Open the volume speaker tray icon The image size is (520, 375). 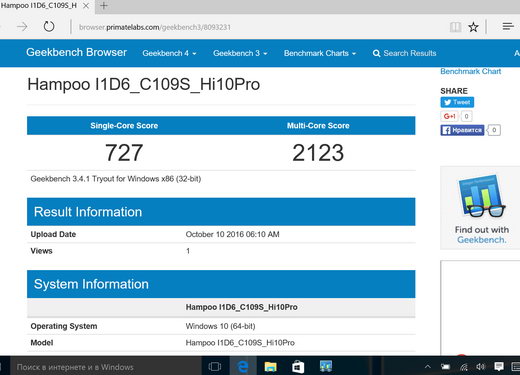(481, 367)
